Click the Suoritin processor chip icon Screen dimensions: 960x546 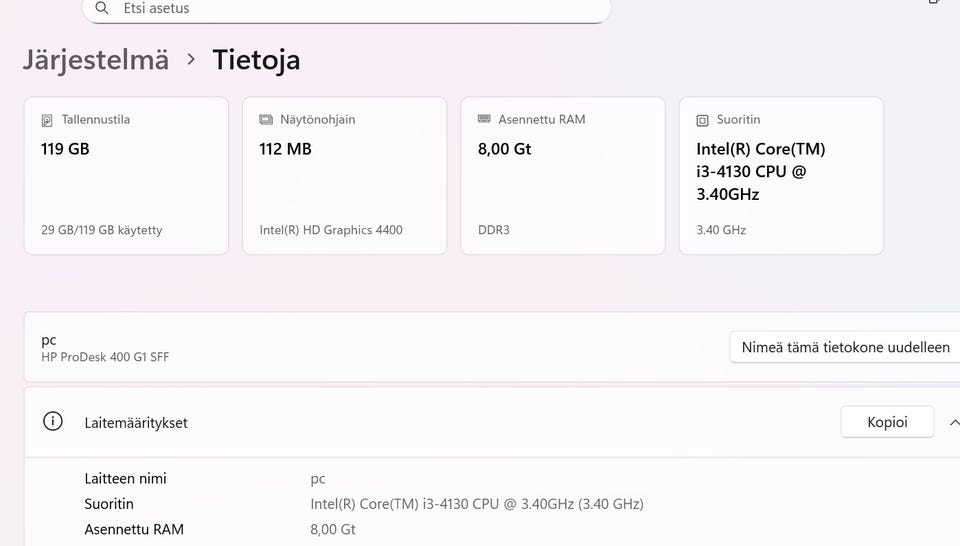(703, 120)
